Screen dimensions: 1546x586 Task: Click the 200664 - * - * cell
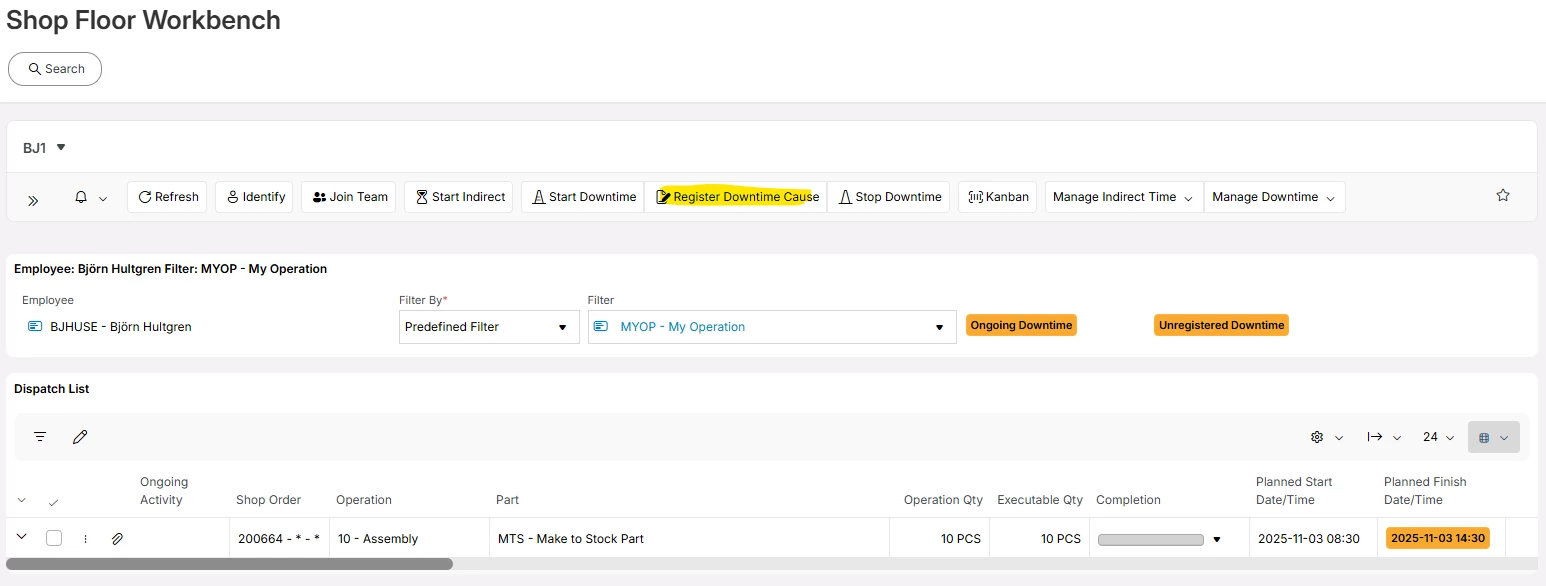tap(279, 538)
